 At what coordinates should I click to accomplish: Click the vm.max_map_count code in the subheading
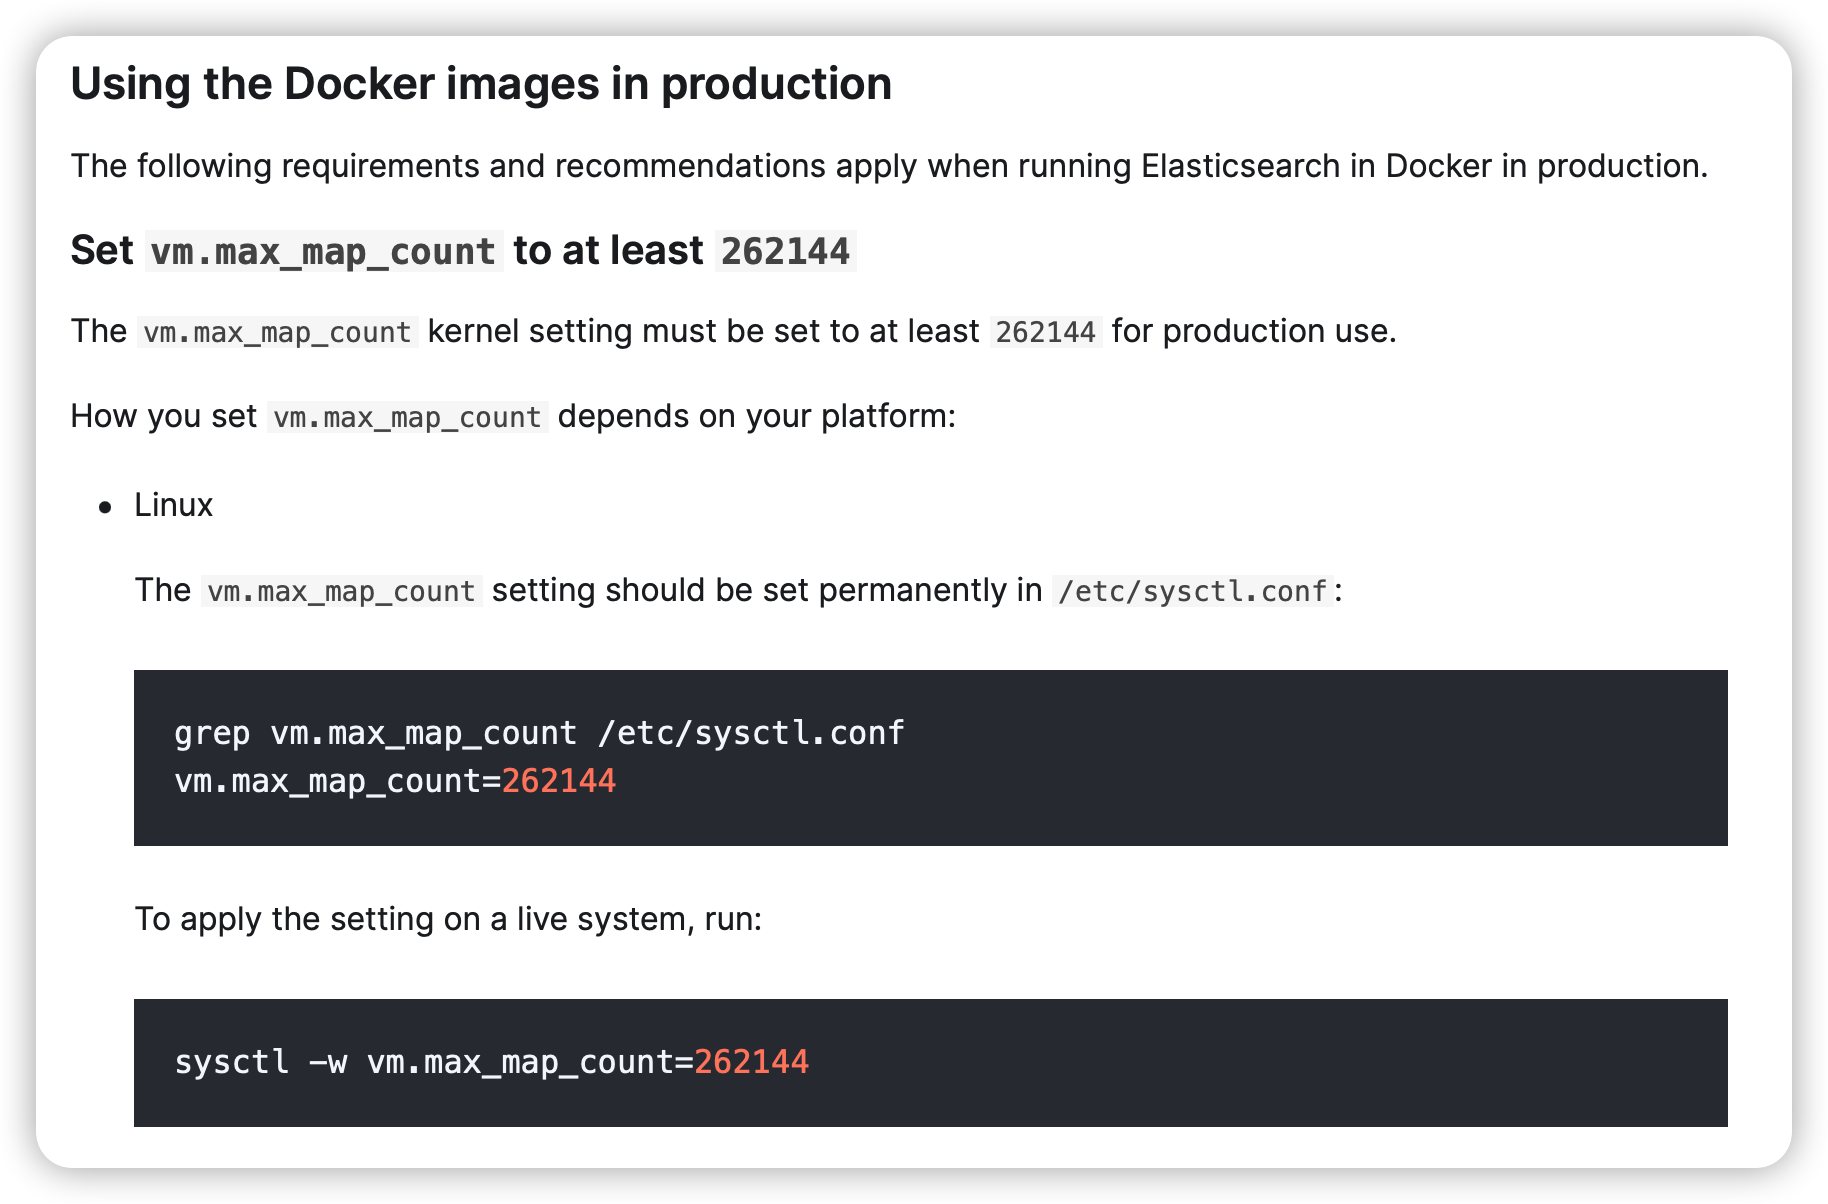(x=323, y=252)
